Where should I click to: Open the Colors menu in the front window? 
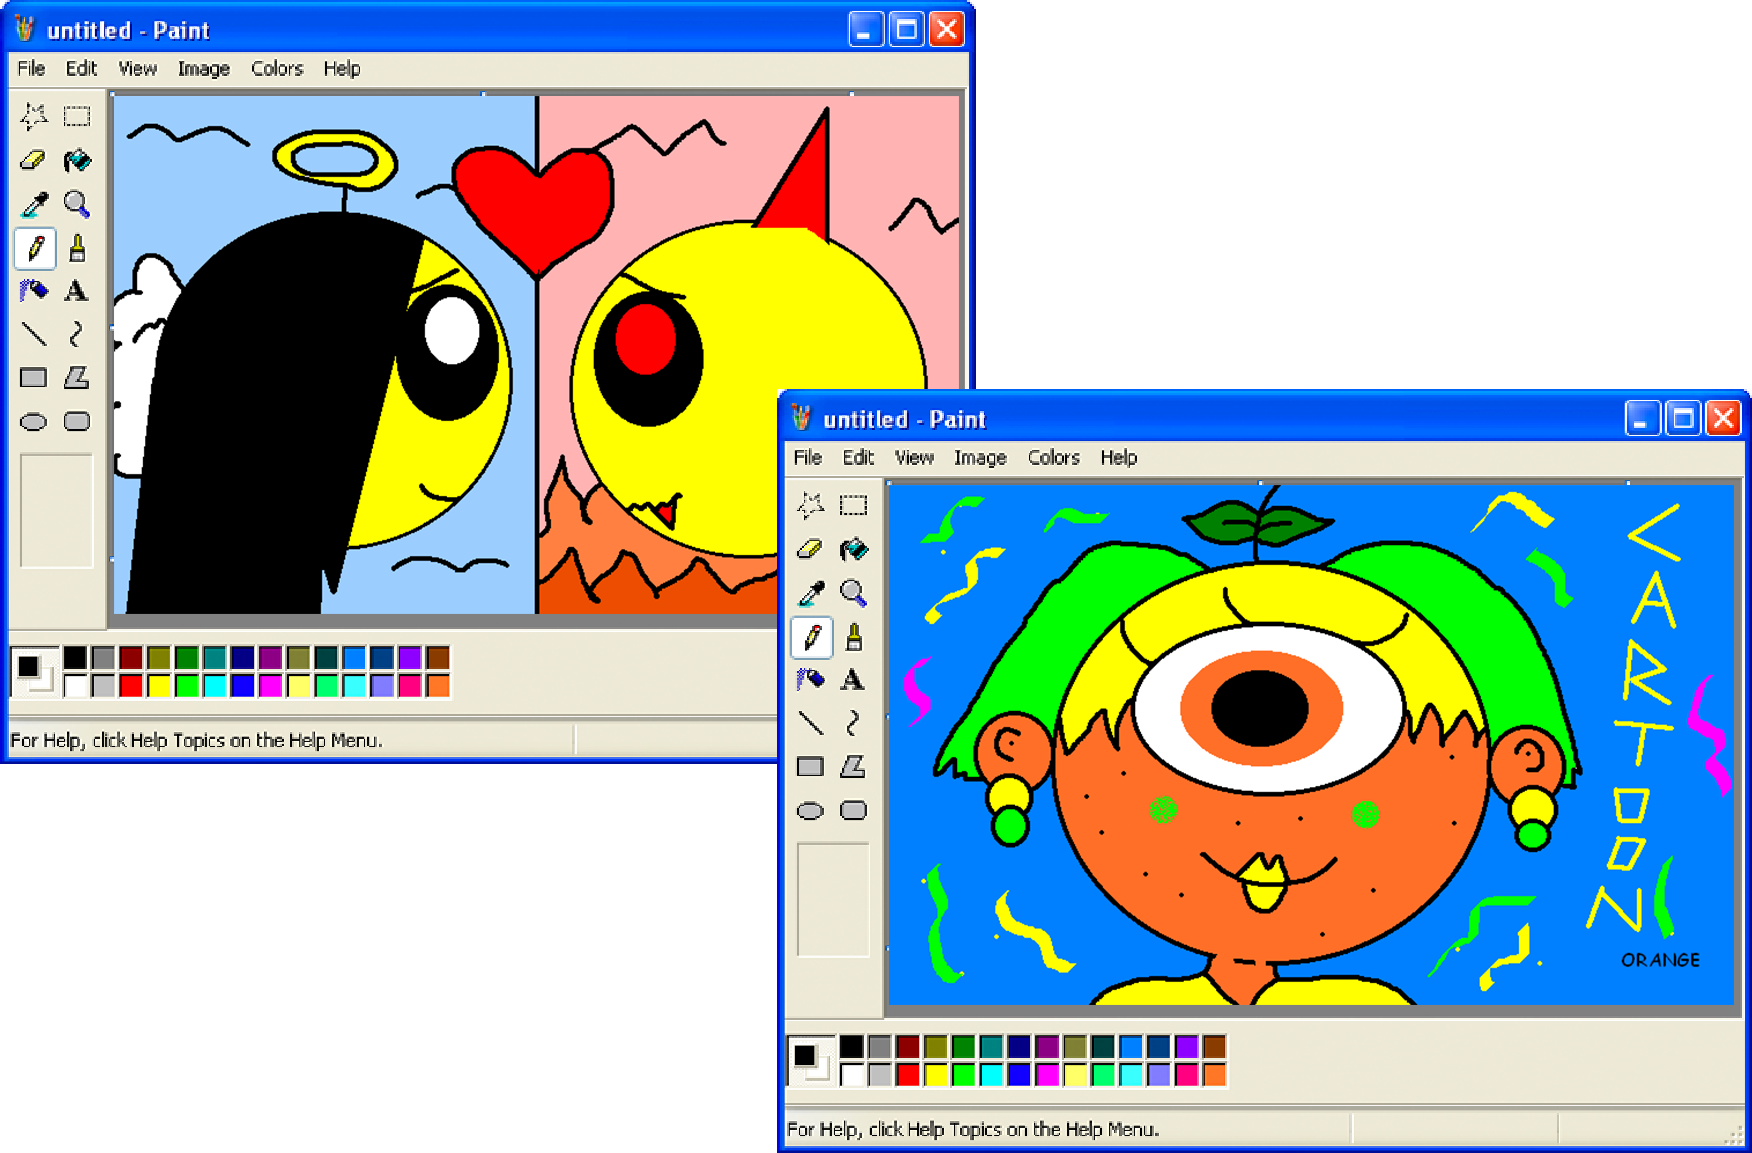[1053, 458]
